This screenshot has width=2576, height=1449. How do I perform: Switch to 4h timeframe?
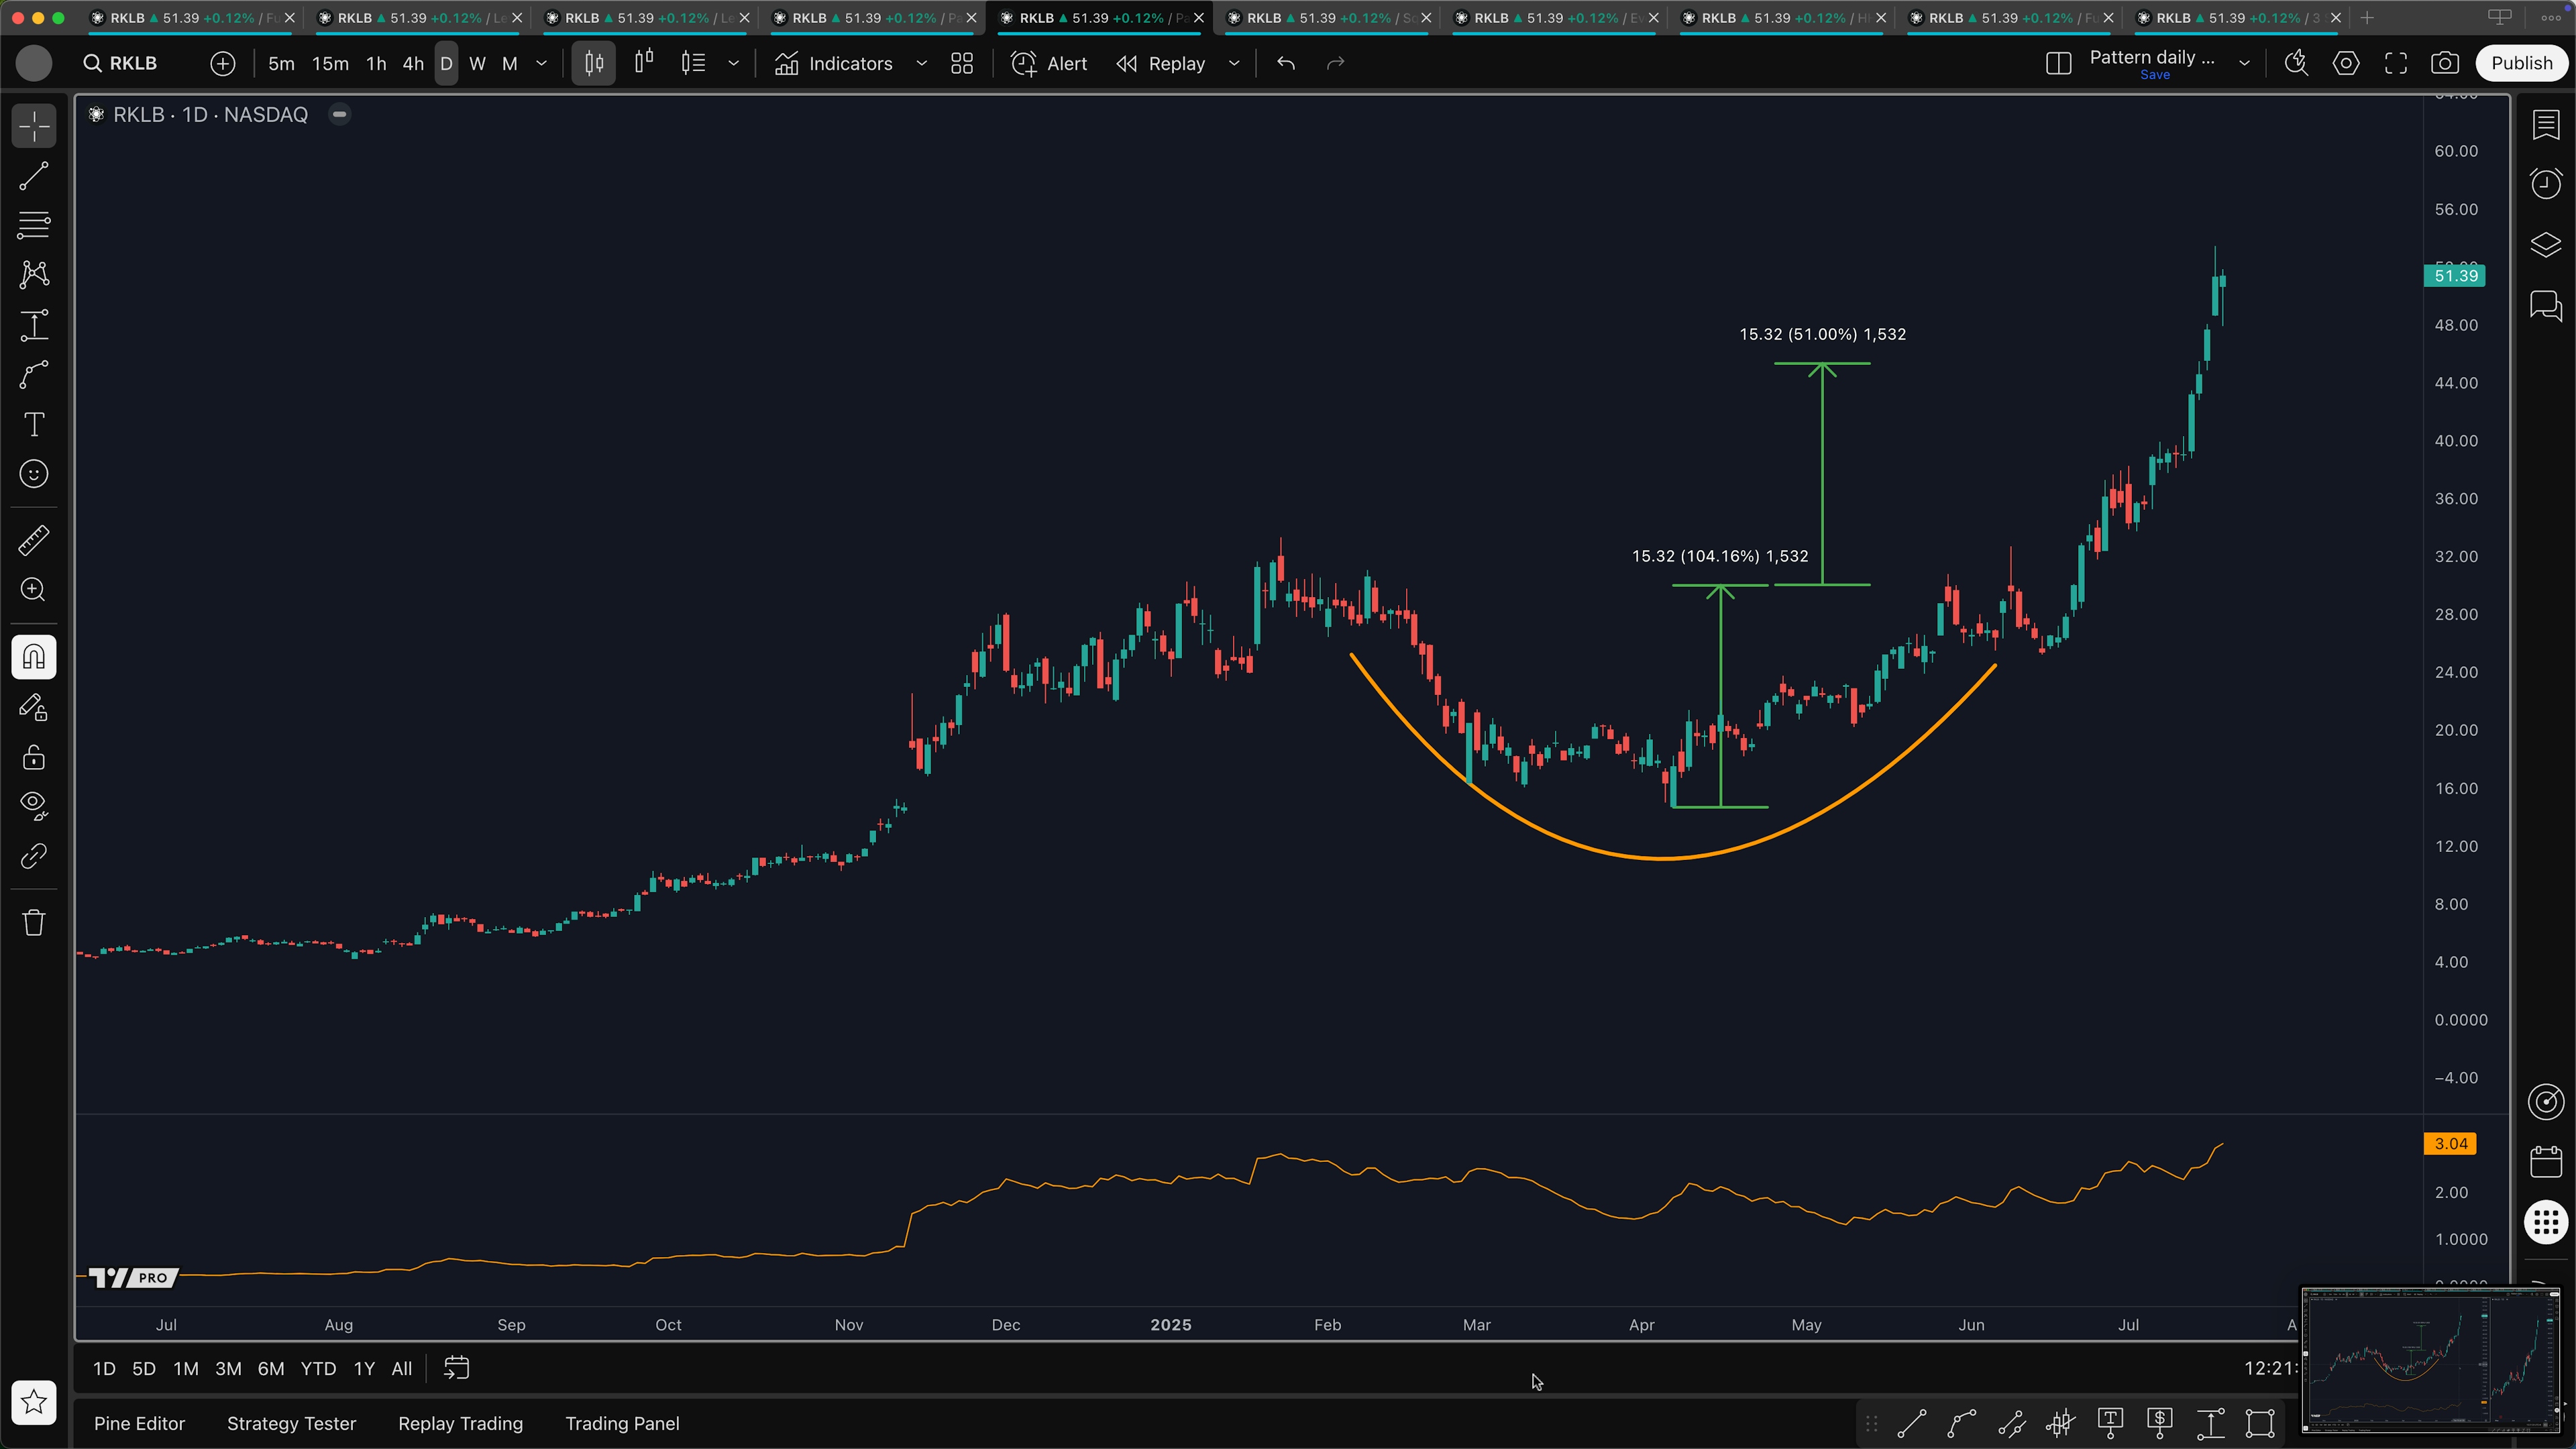(x=413, y=64)
